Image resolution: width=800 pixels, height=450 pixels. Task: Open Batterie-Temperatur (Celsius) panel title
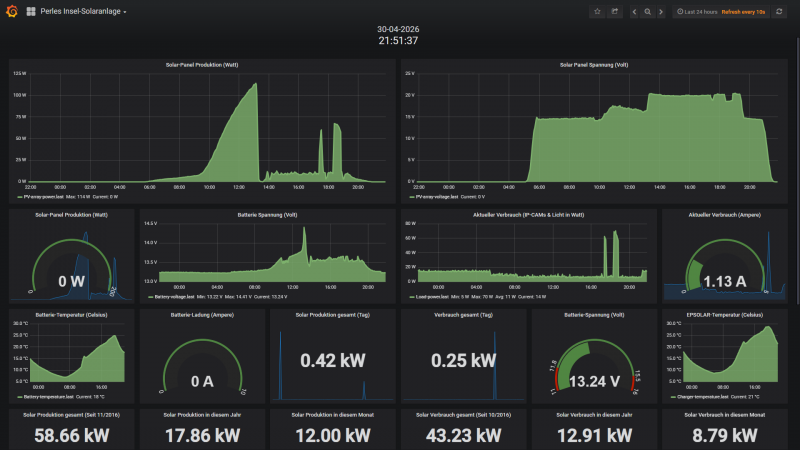point(71,315)
